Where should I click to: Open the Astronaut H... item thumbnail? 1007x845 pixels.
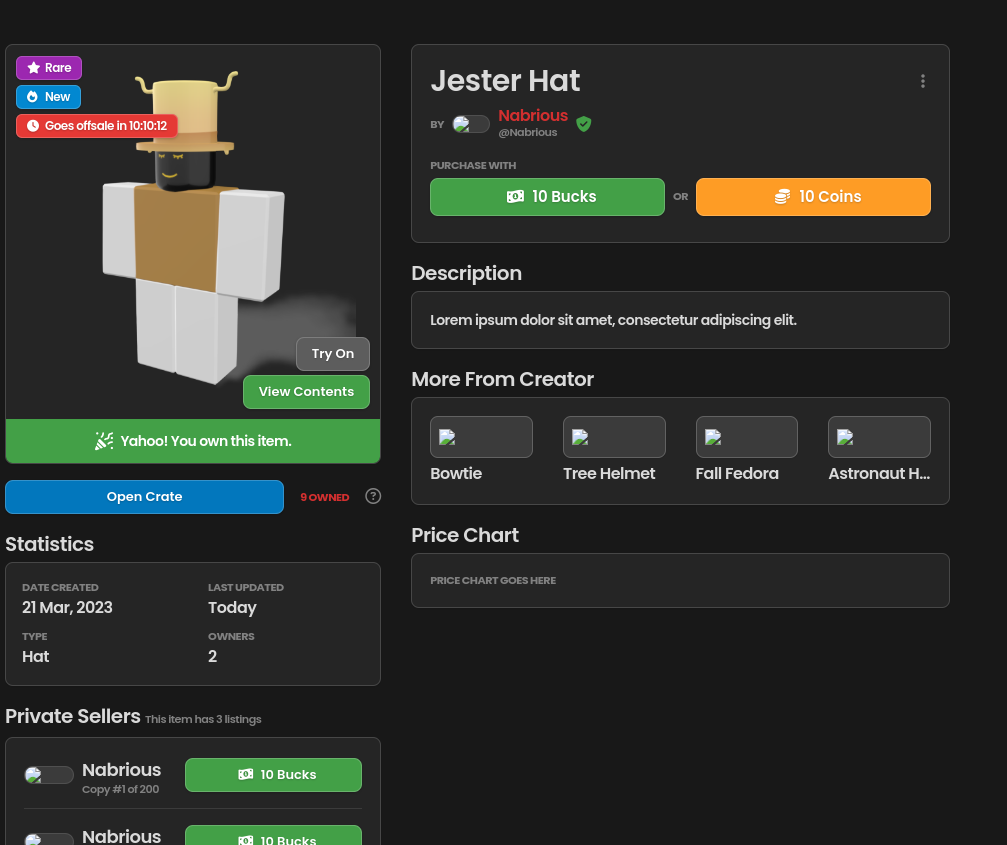(x=879, y=437)
